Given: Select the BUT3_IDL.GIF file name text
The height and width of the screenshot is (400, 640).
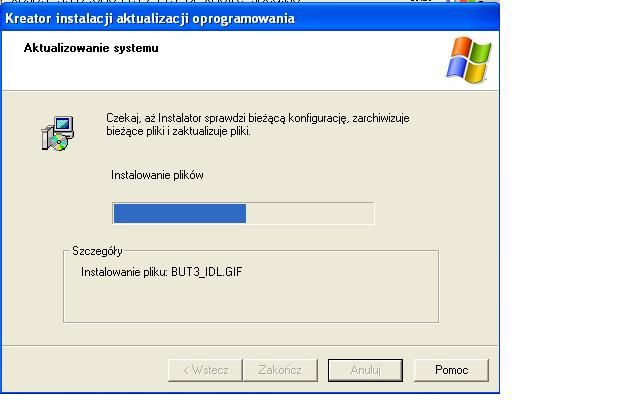Looking at the screenshot, I should pyautogui.click(x=207, y=272).
